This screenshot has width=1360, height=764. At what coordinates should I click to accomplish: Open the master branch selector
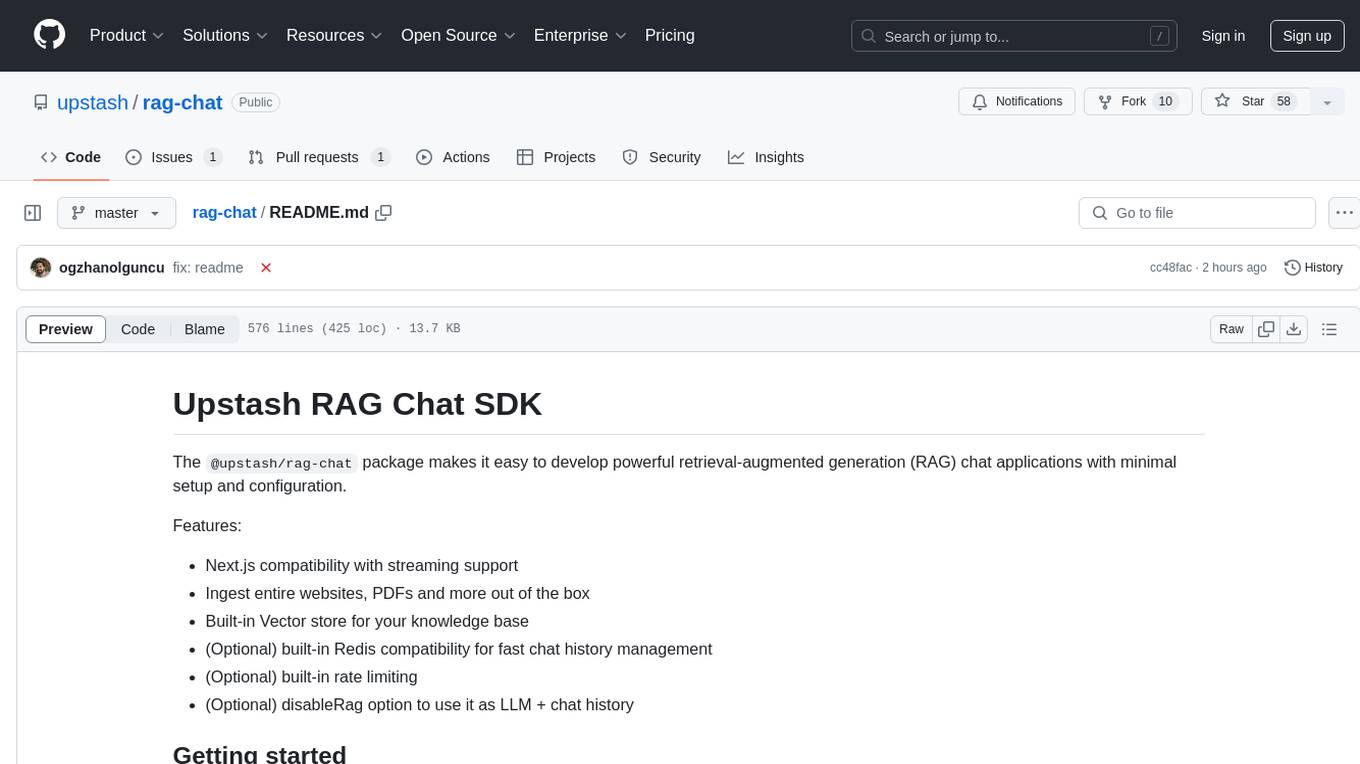tap(116, 213)
